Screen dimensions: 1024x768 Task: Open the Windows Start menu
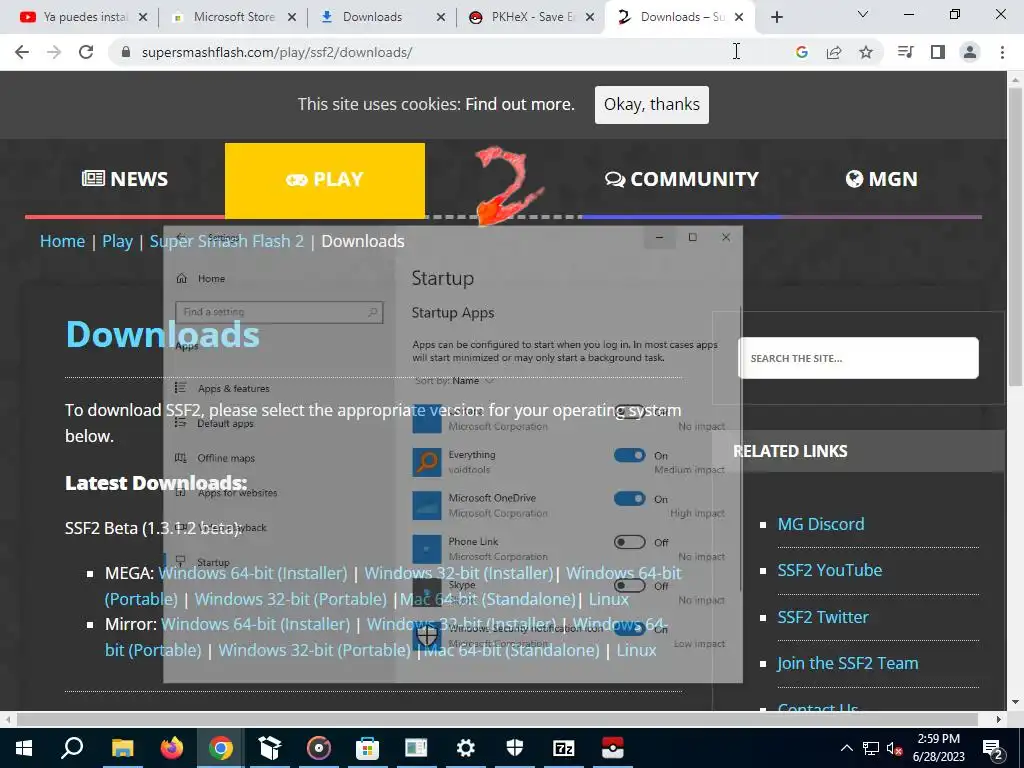[24, 748]
